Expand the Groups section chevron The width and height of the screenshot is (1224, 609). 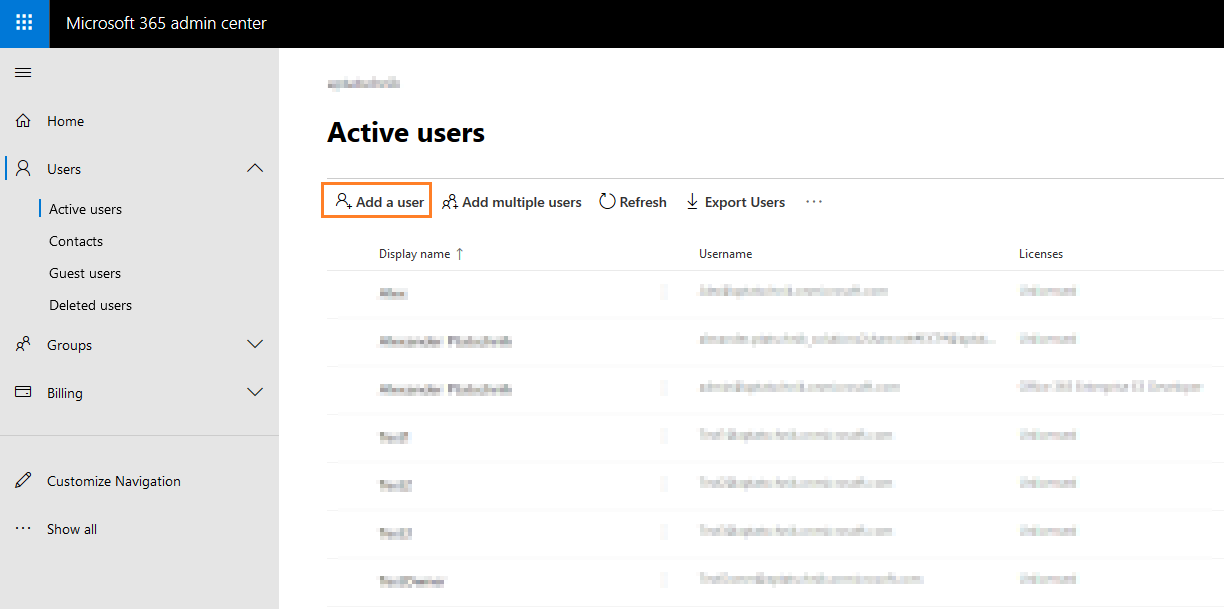(x=255, y=345)
